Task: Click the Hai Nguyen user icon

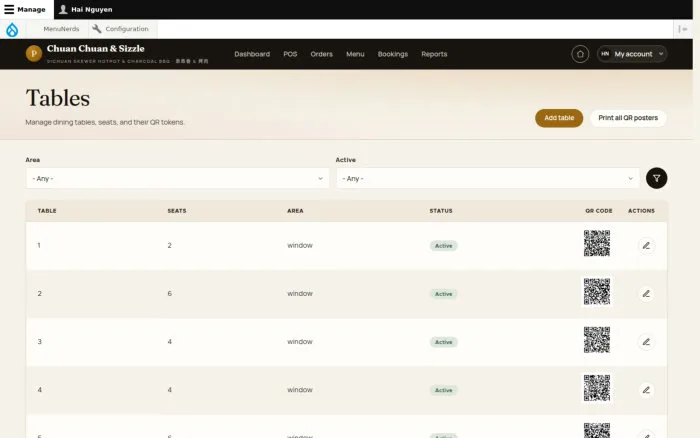Action: tap(63, 9)
